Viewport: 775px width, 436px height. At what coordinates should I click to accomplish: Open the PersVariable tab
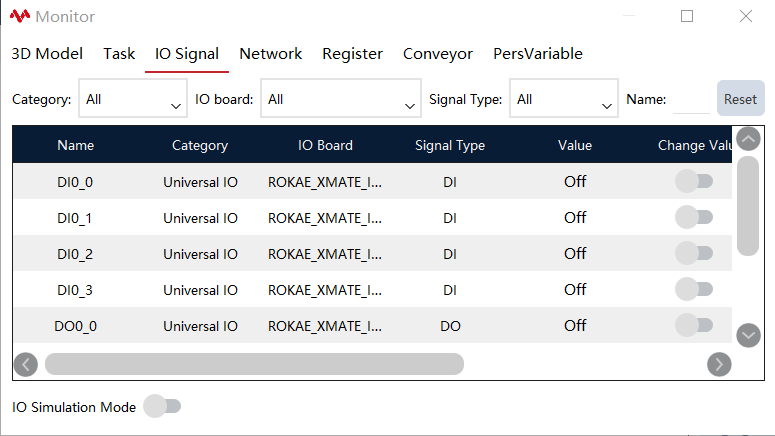coord(538,54)
